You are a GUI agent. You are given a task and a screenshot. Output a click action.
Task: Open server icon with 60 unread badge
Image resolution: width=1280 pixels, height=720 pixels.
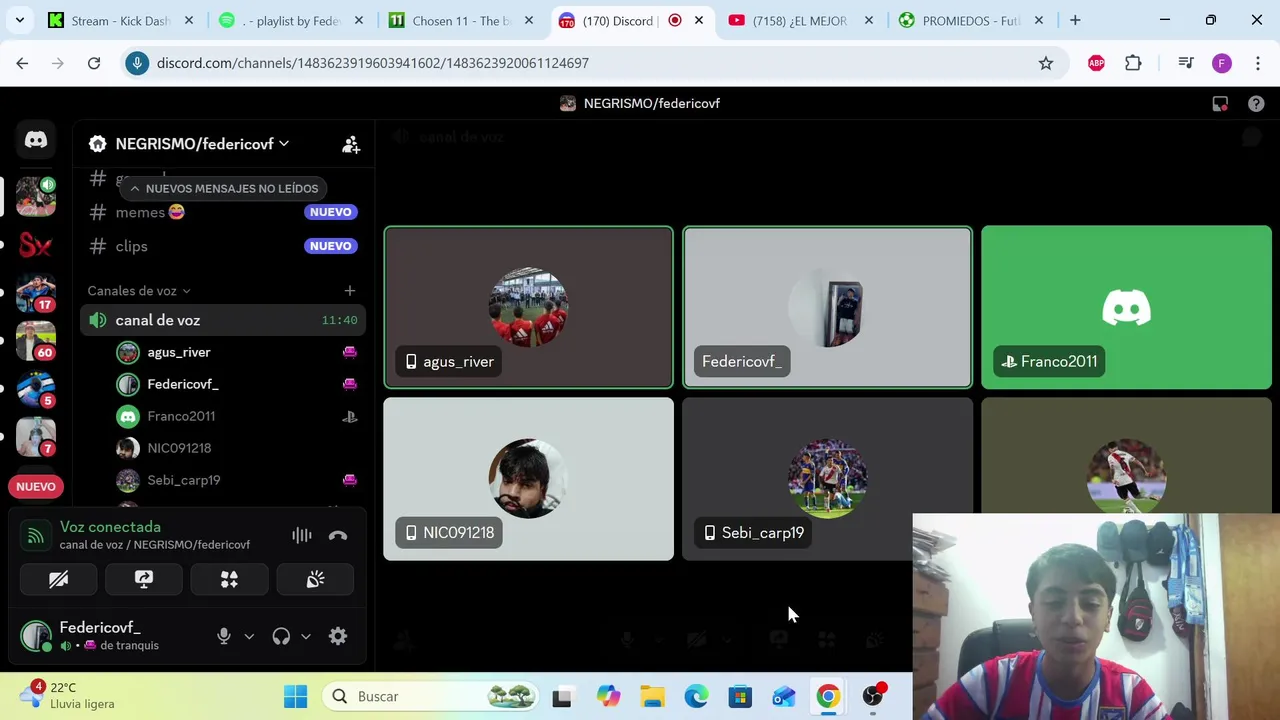tap(36, 341)
